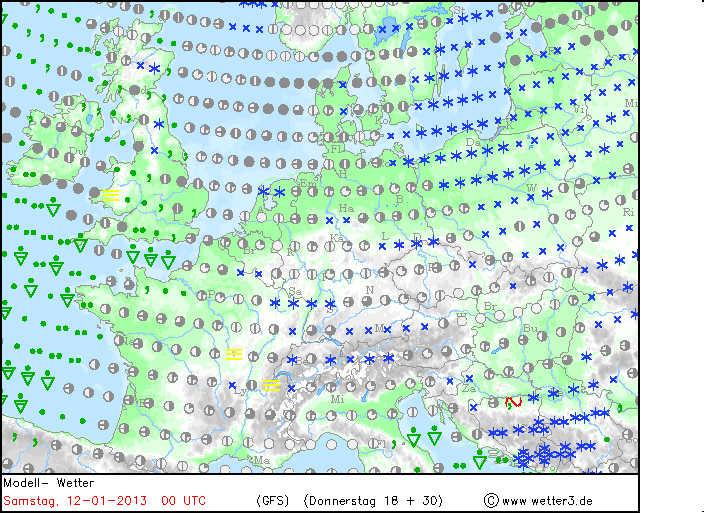The image size is (704, 513).
Task: Click the St city label in Sweden
Action: pos(459,10)
